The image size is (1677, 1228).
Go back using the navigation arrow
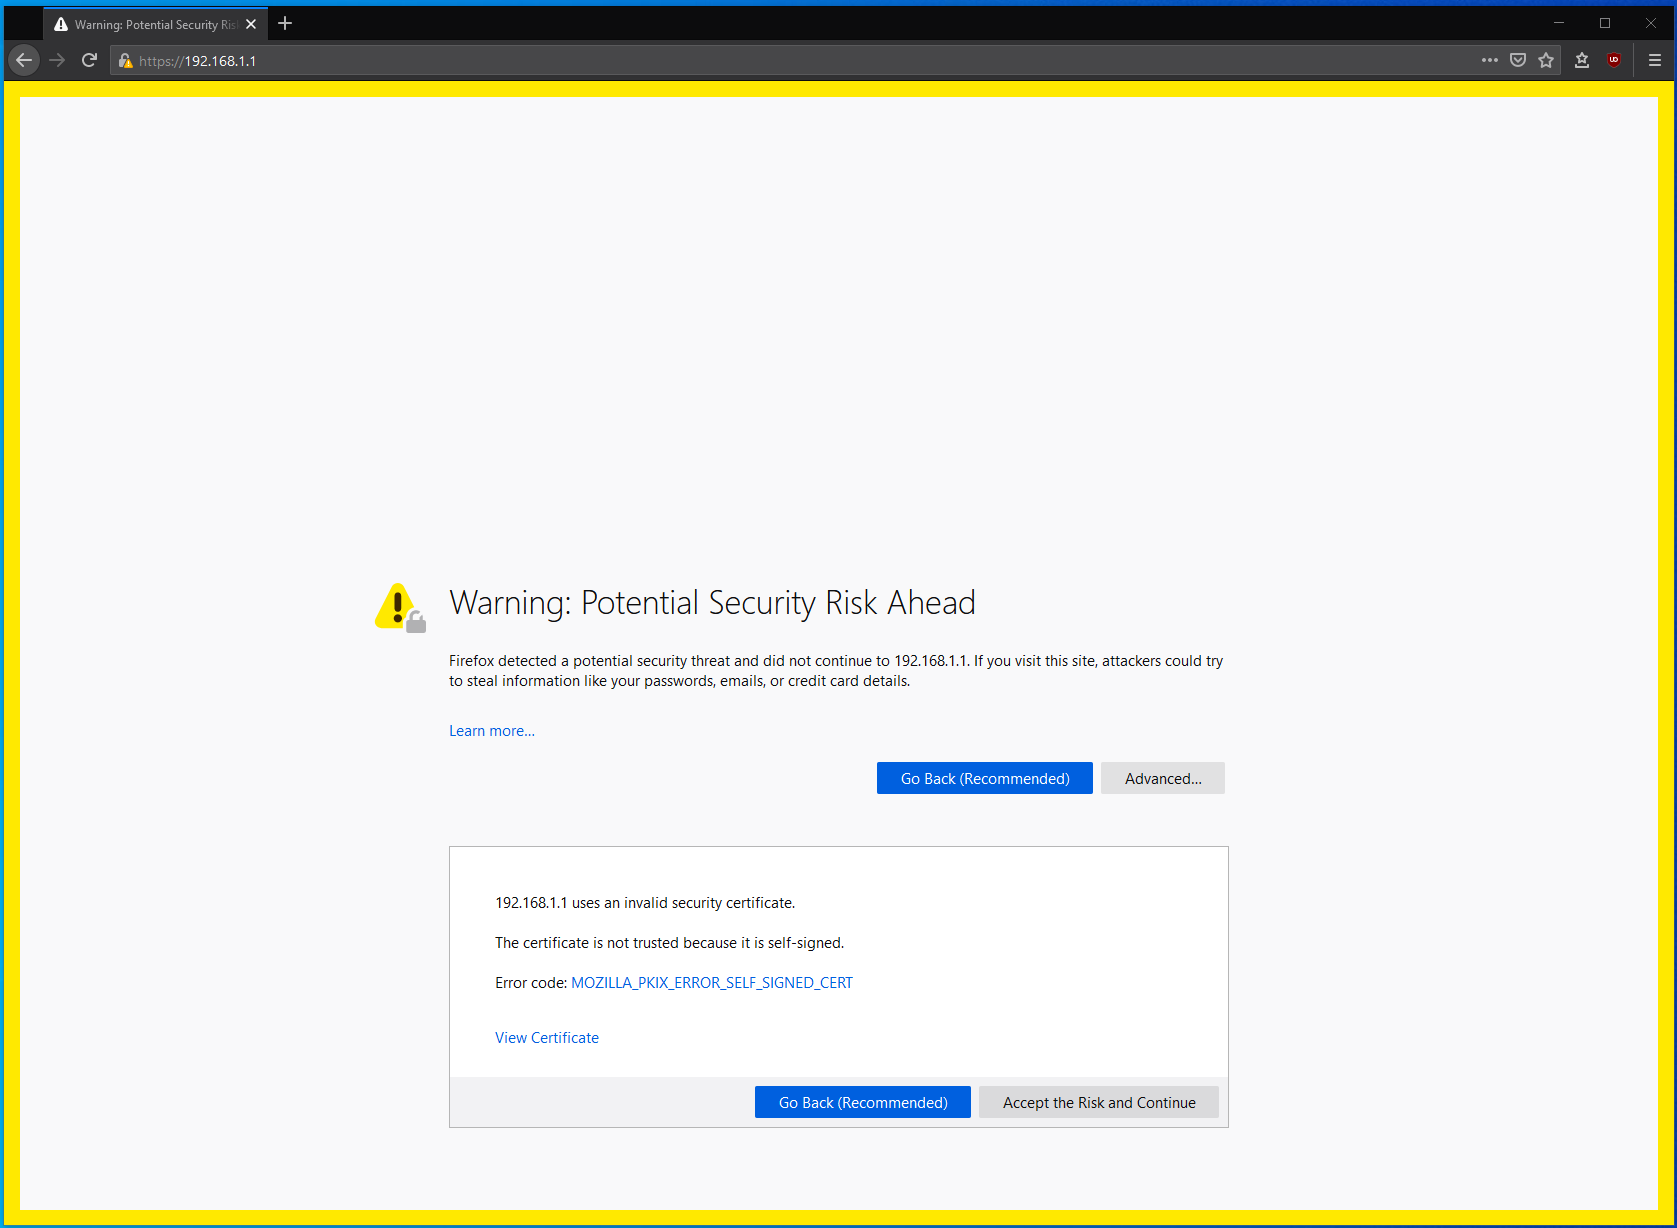point(24,60)
